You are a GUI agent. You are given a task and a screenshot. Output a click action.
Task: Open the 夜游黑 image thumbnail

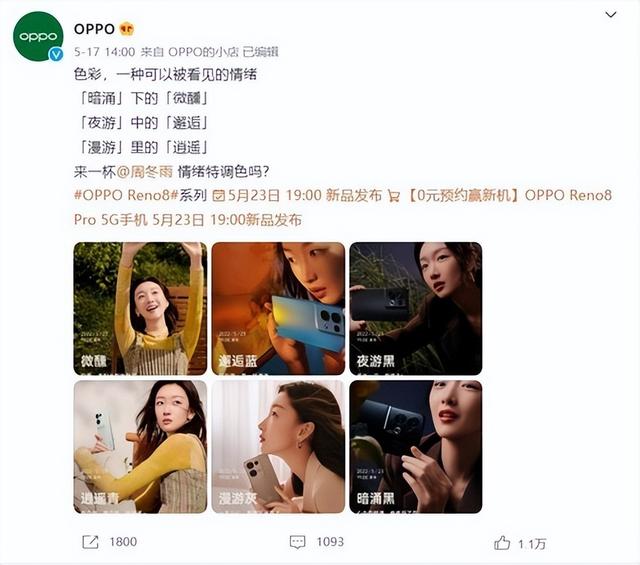pos(416,309)
